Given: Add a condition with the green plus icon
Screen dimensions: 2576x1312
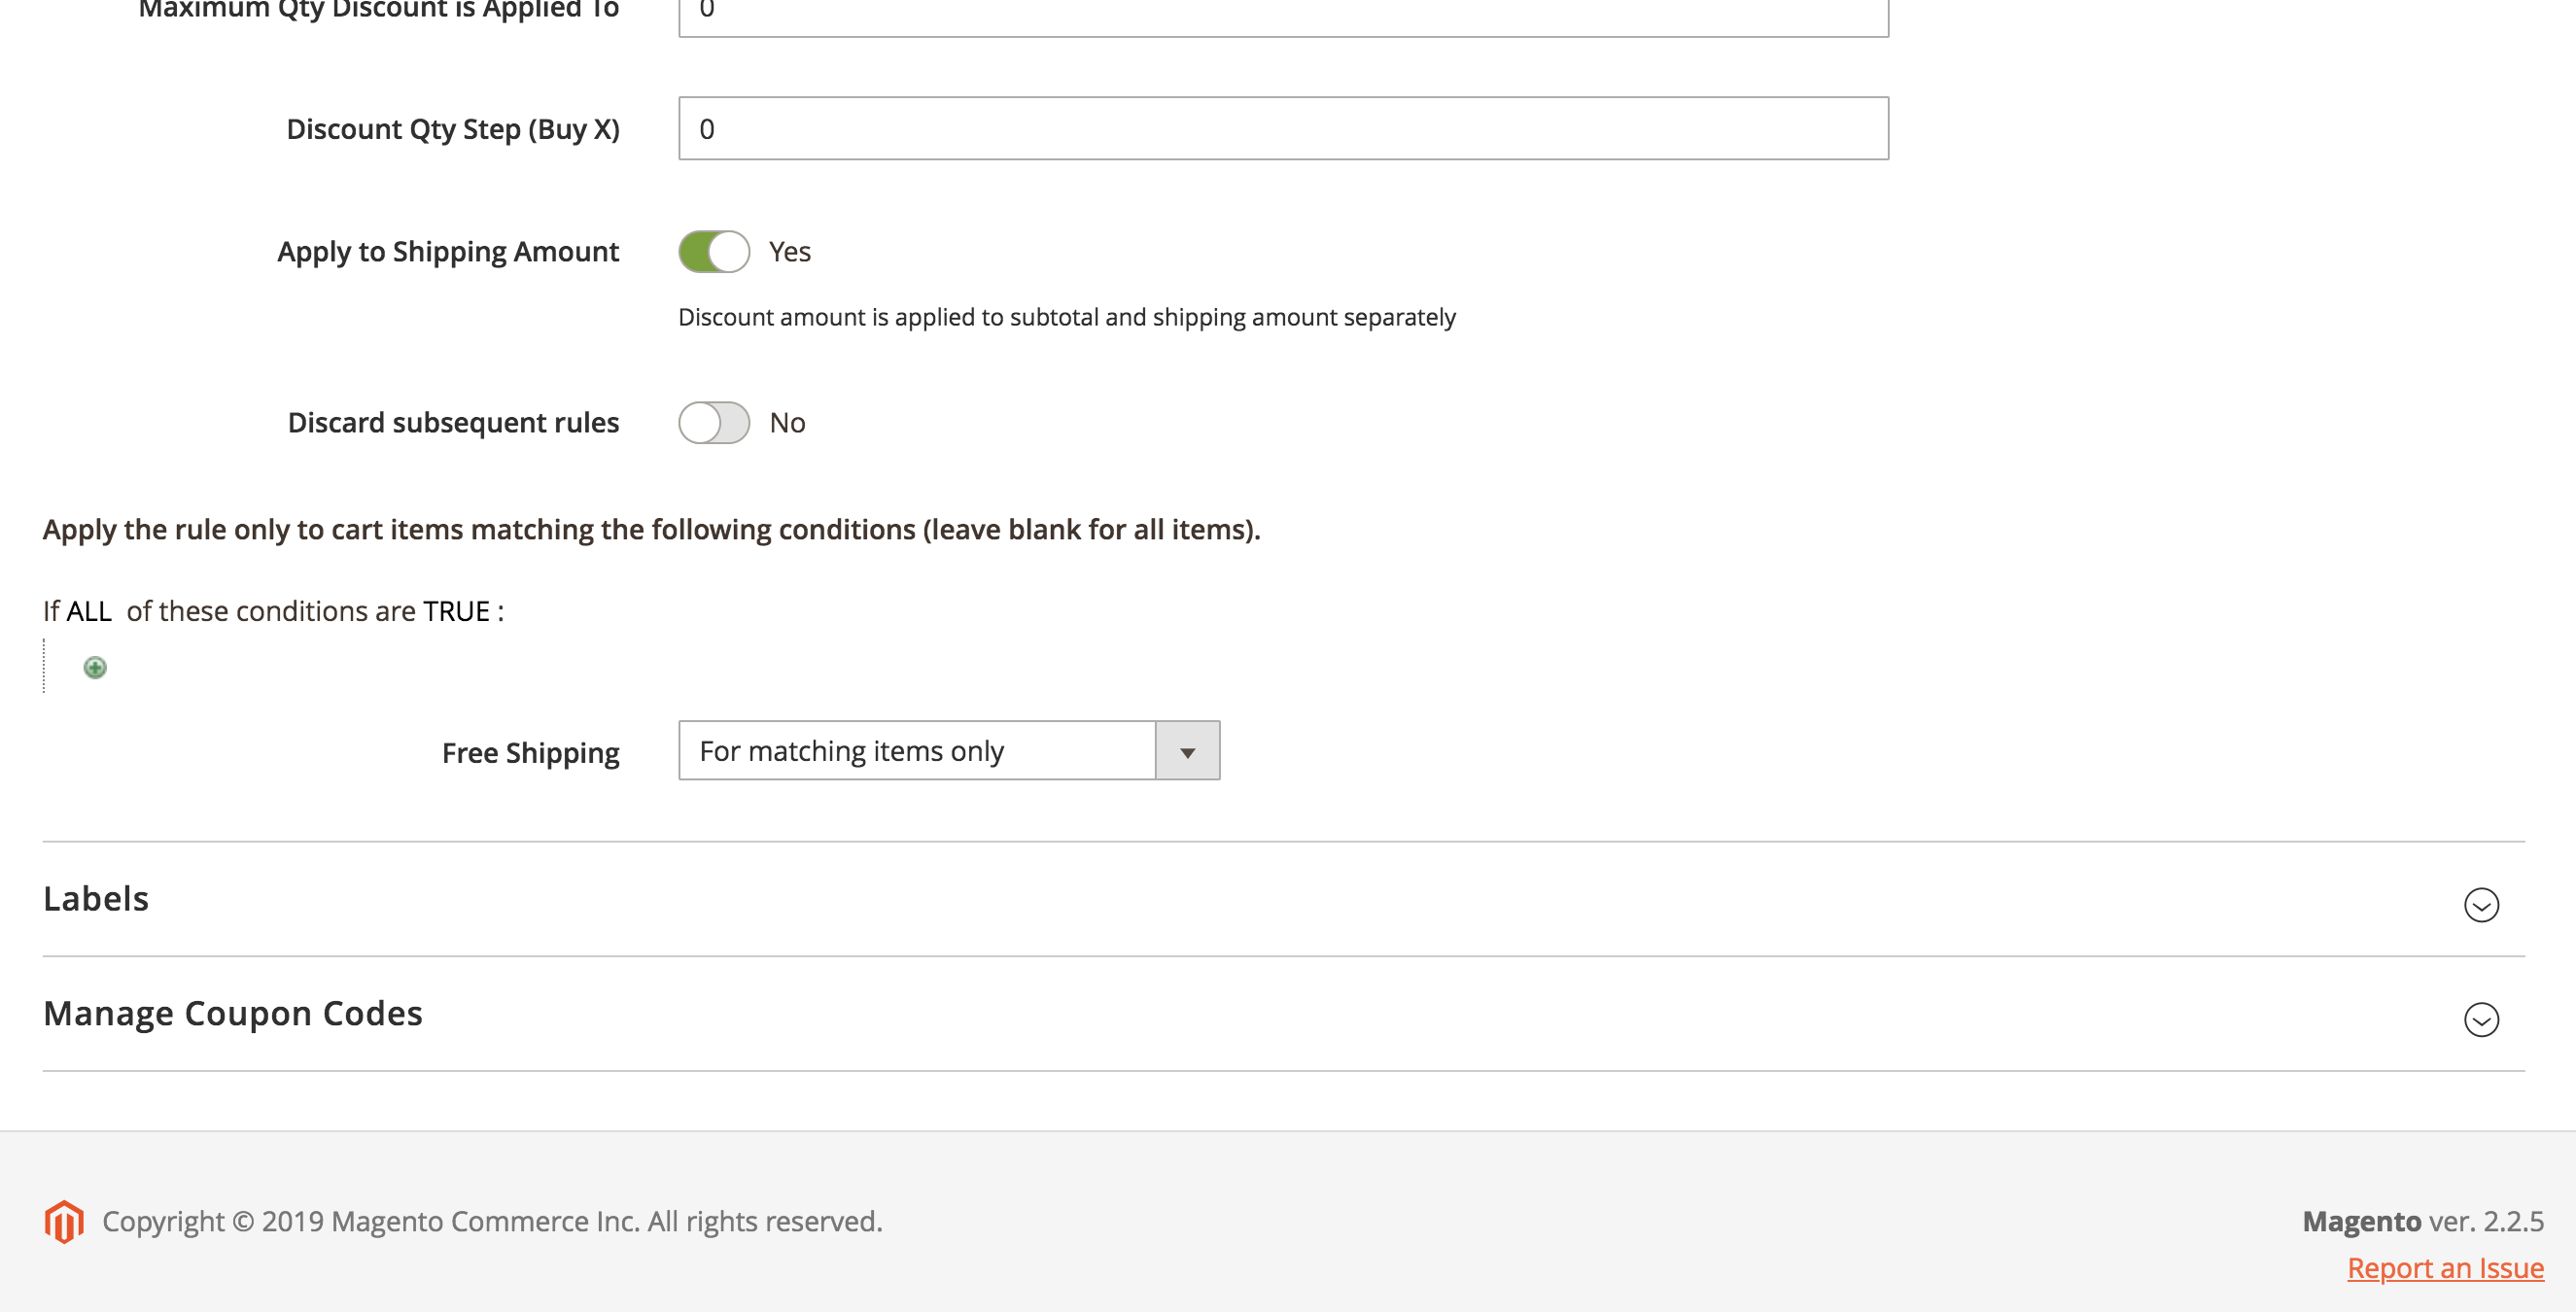Looking at the screenshot, I should tap(95, 667).
